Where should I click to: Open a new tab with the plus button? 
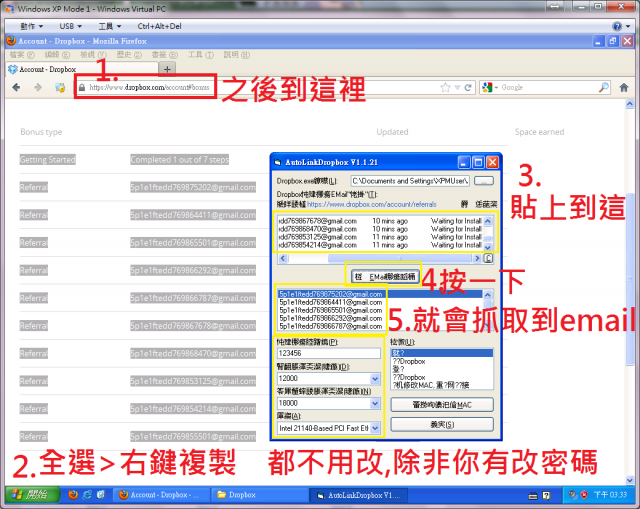coord(167,69)
